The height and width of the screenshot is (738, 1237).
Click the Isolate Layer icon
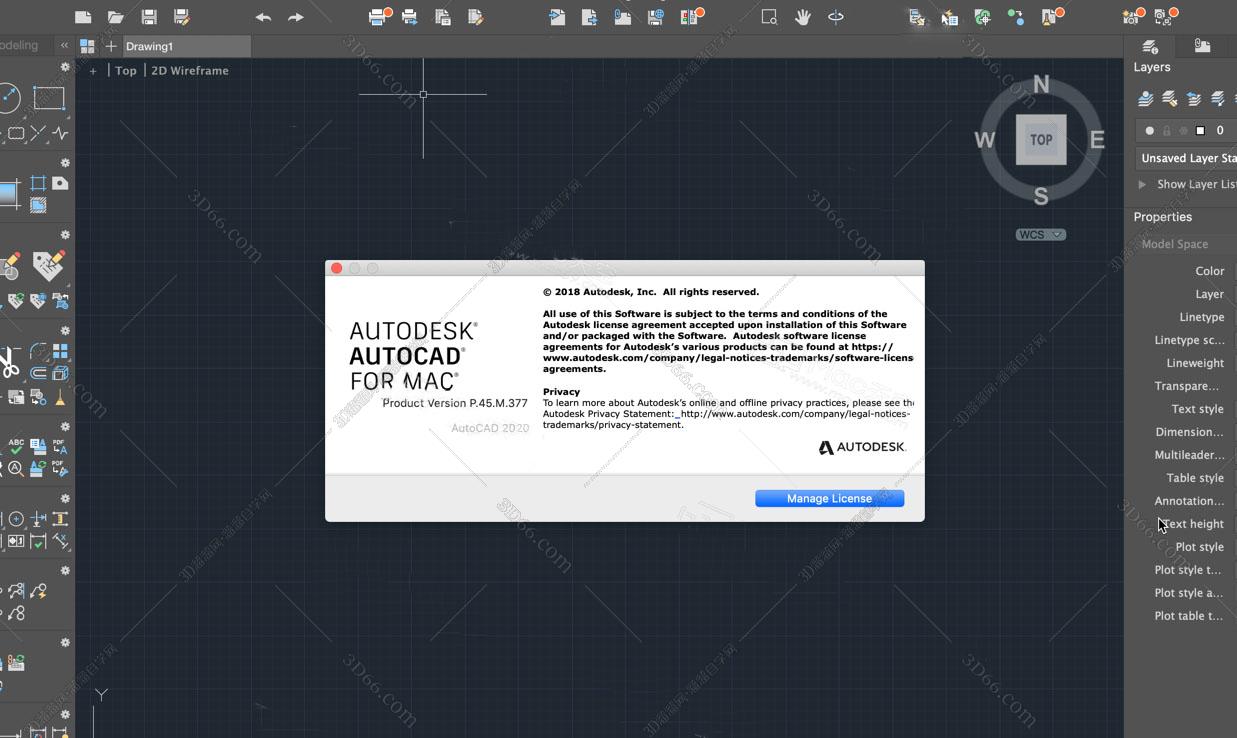click(1218, 98)
